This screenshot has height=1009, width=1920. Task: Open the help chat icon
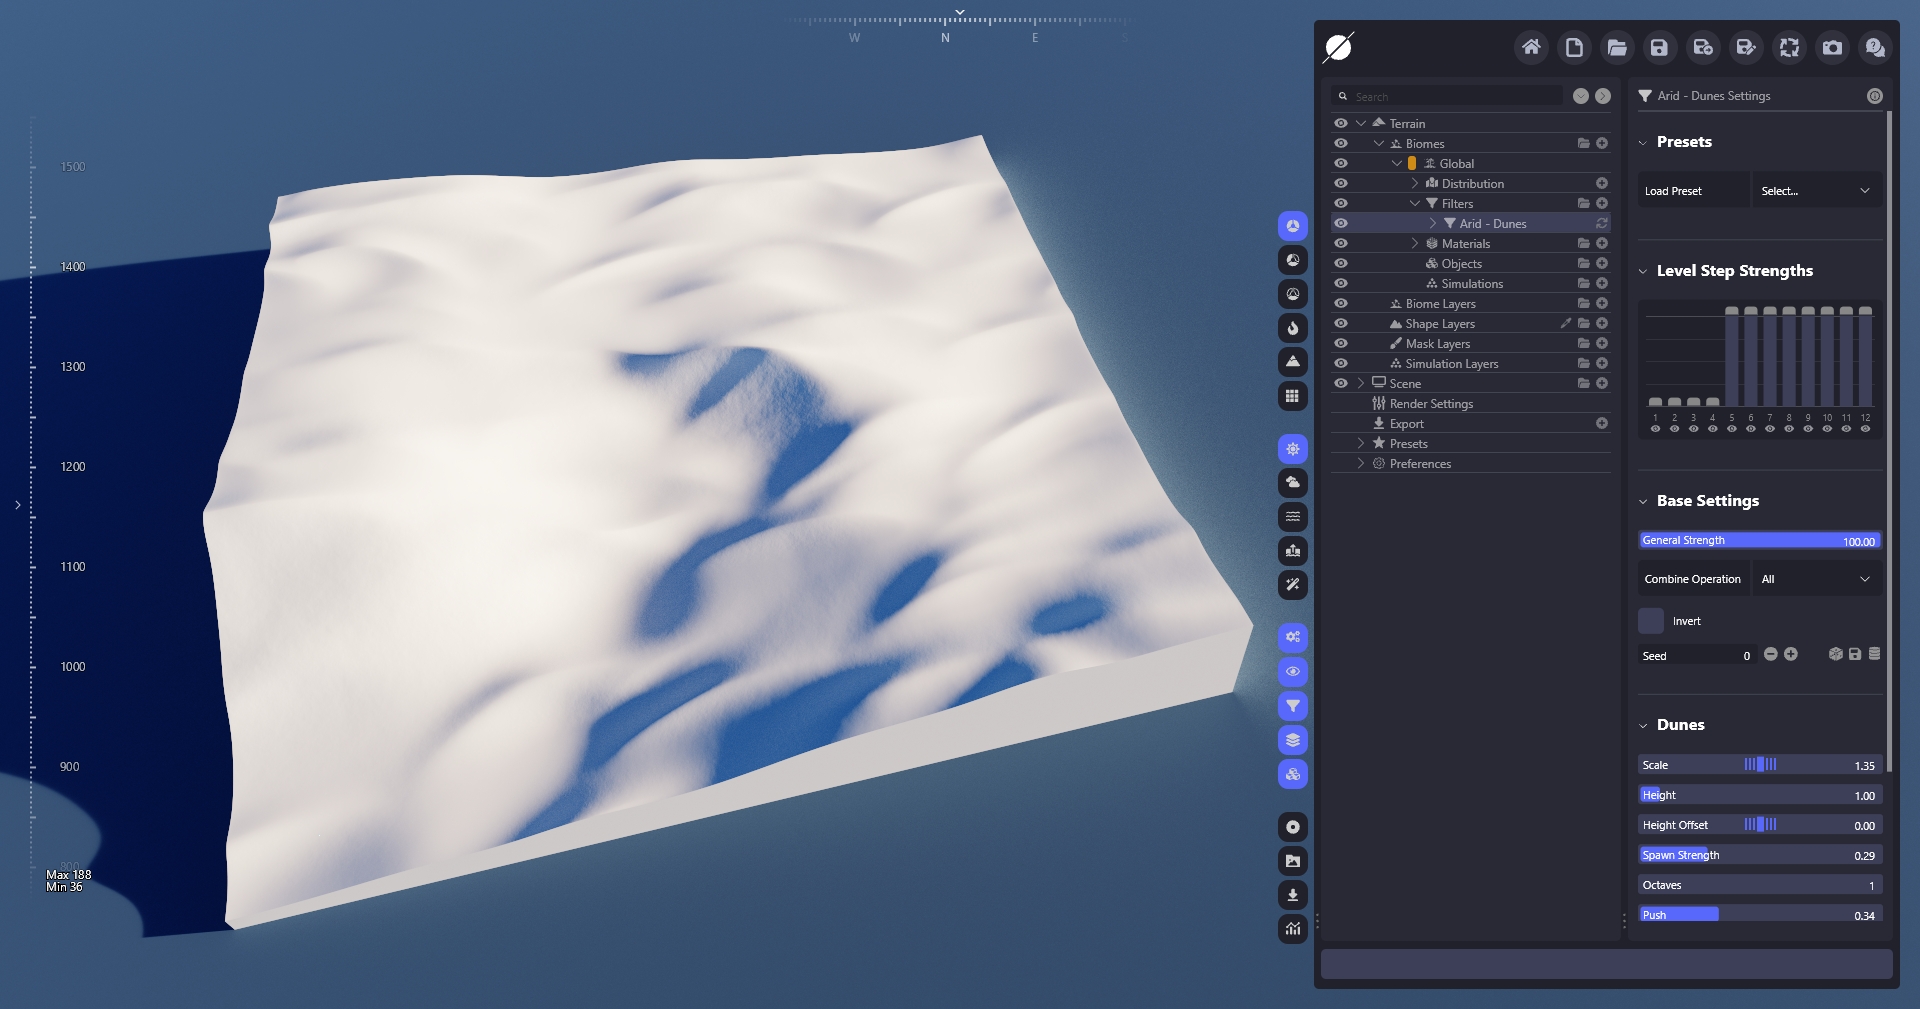point(1875,47)
